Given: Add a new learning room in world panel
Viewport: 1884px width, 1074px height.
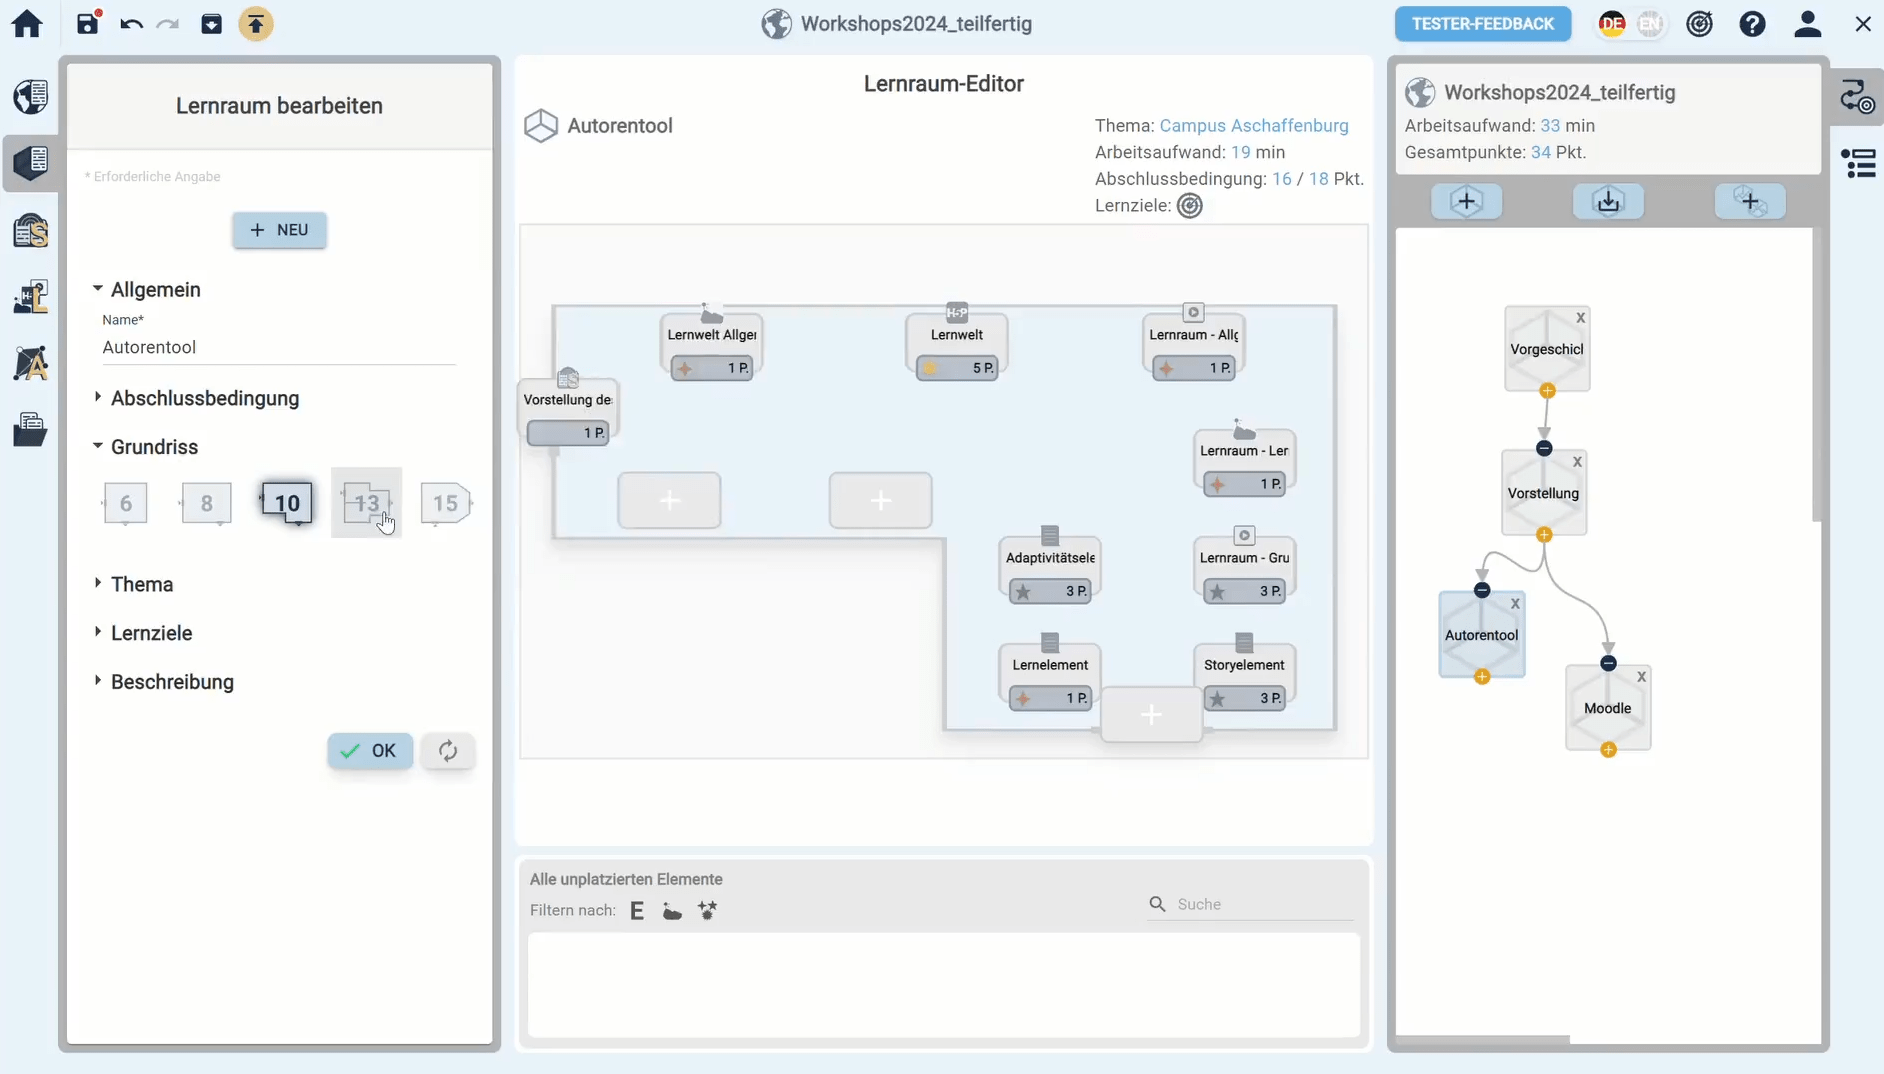Looking at the screenshot, I should (1466, 201).
